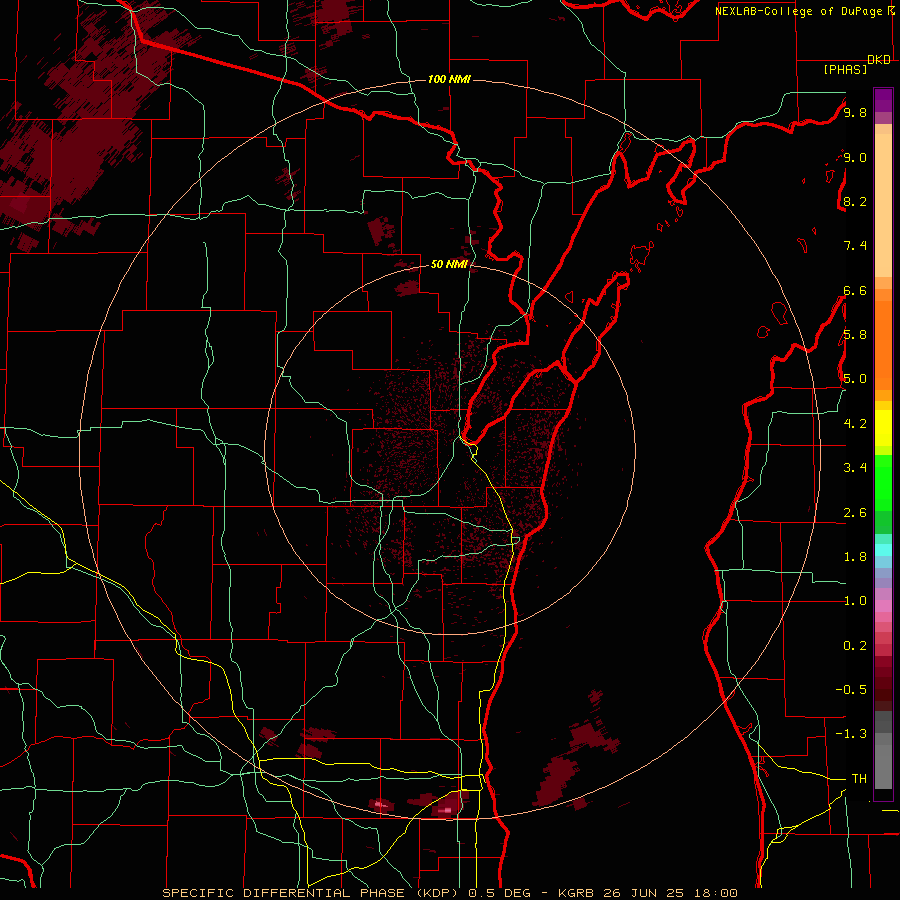Click the peach segment of the color bar

(883, 201)
